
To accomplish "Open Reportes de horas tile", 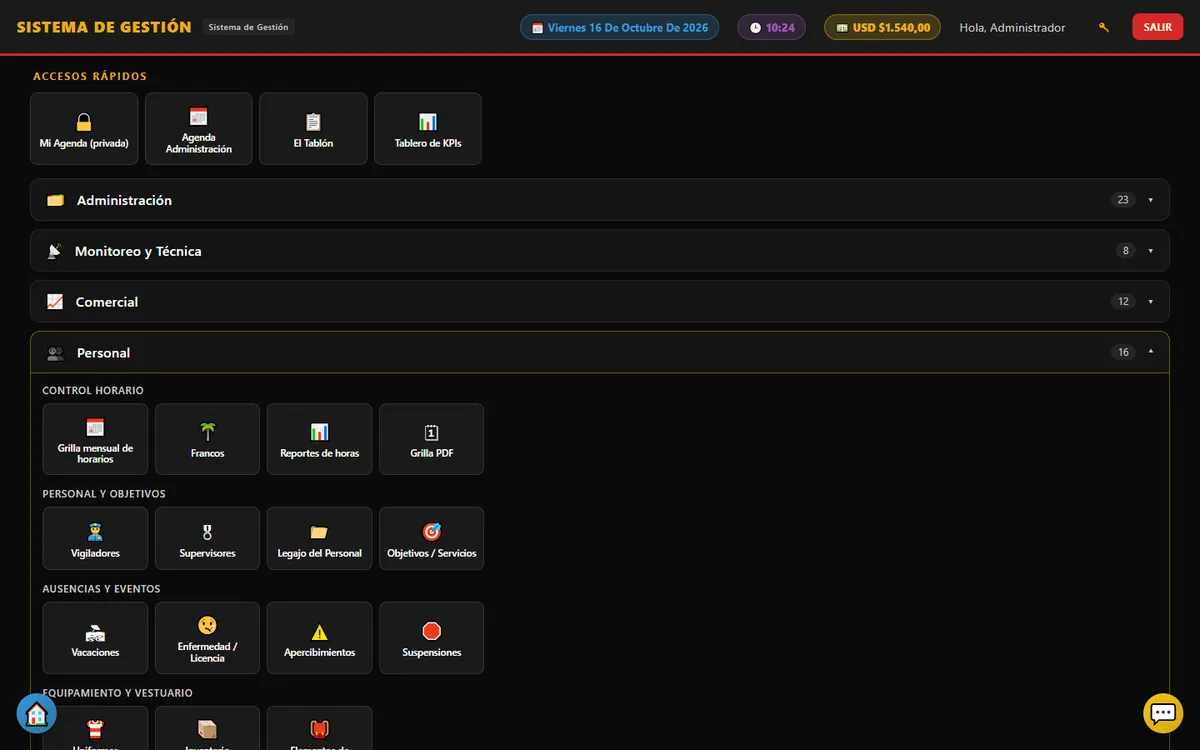I will 320,439.
